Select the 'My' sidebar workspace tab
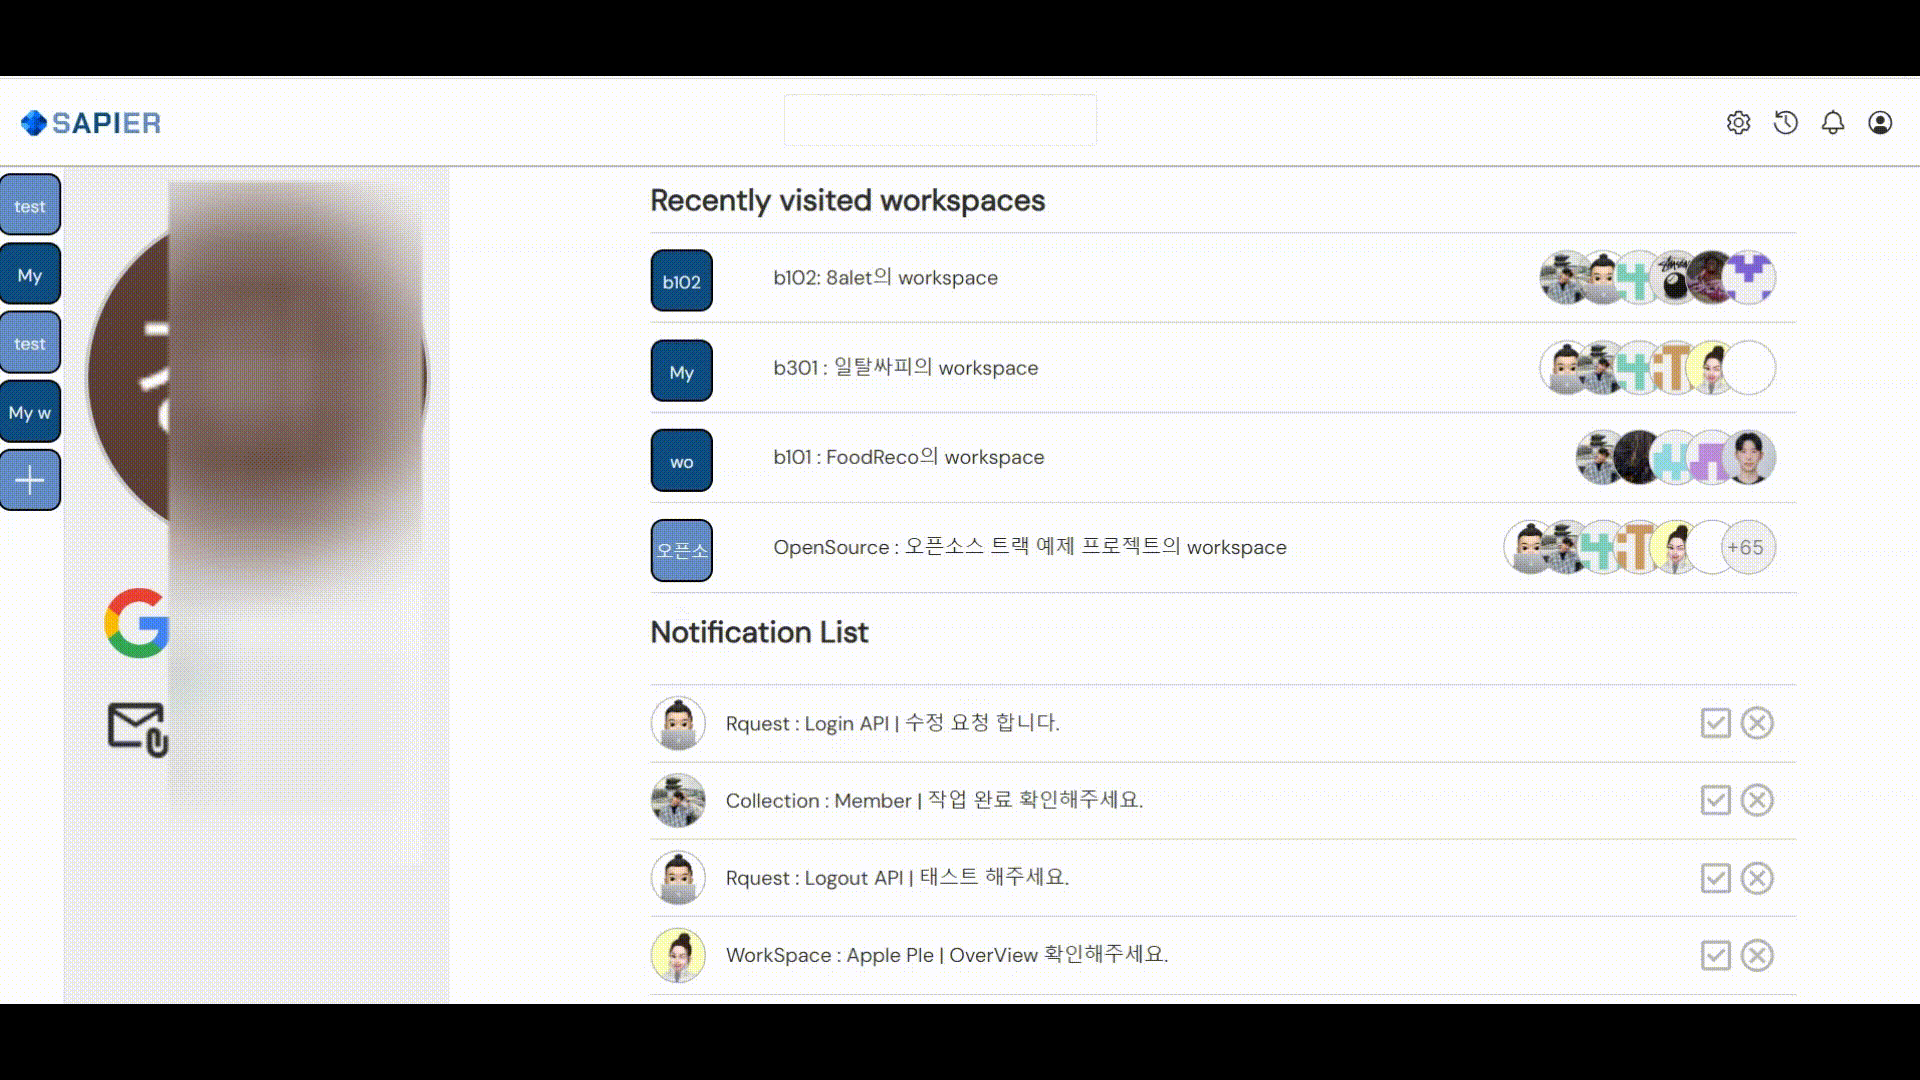 30,275
